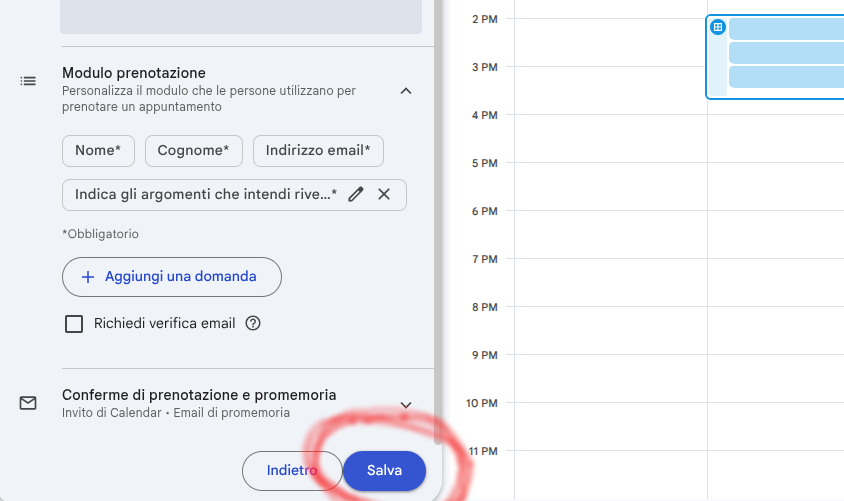
Task: Click the Modulo prenotazione list icon
Action: tap(28, 81)
